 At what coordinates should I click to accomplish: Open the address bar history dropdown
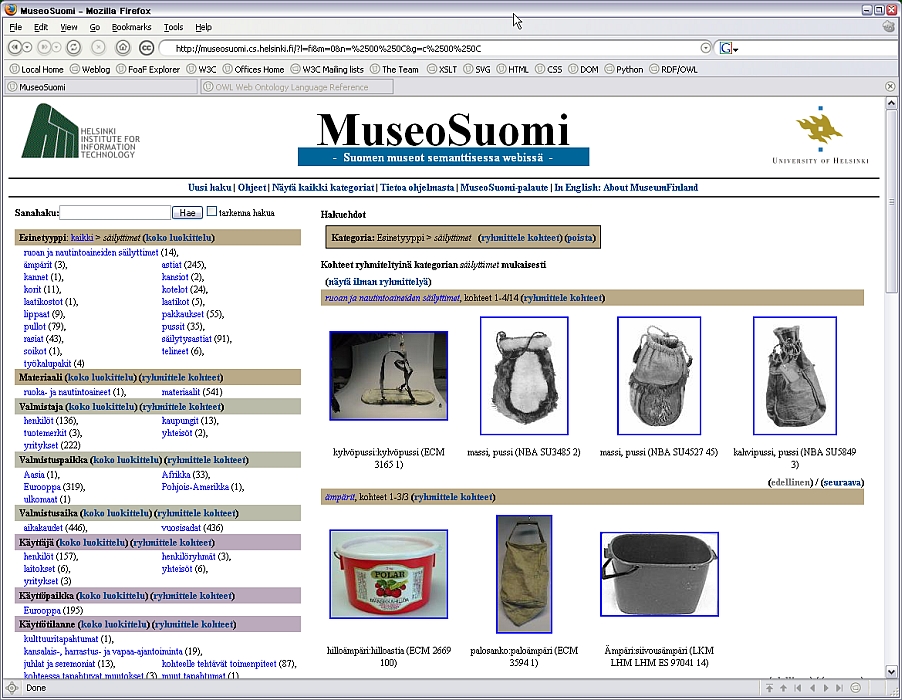(x=706, y=47)
